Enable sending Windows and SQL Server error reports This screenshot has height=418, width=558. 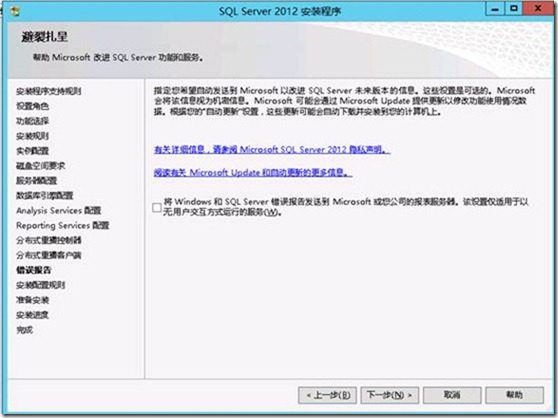click(157, 207)
